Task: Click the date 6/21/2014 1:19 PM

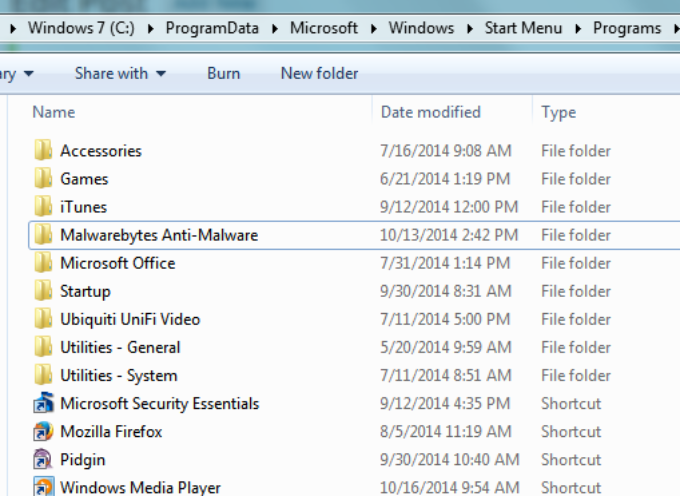Action: click(445, 179)
